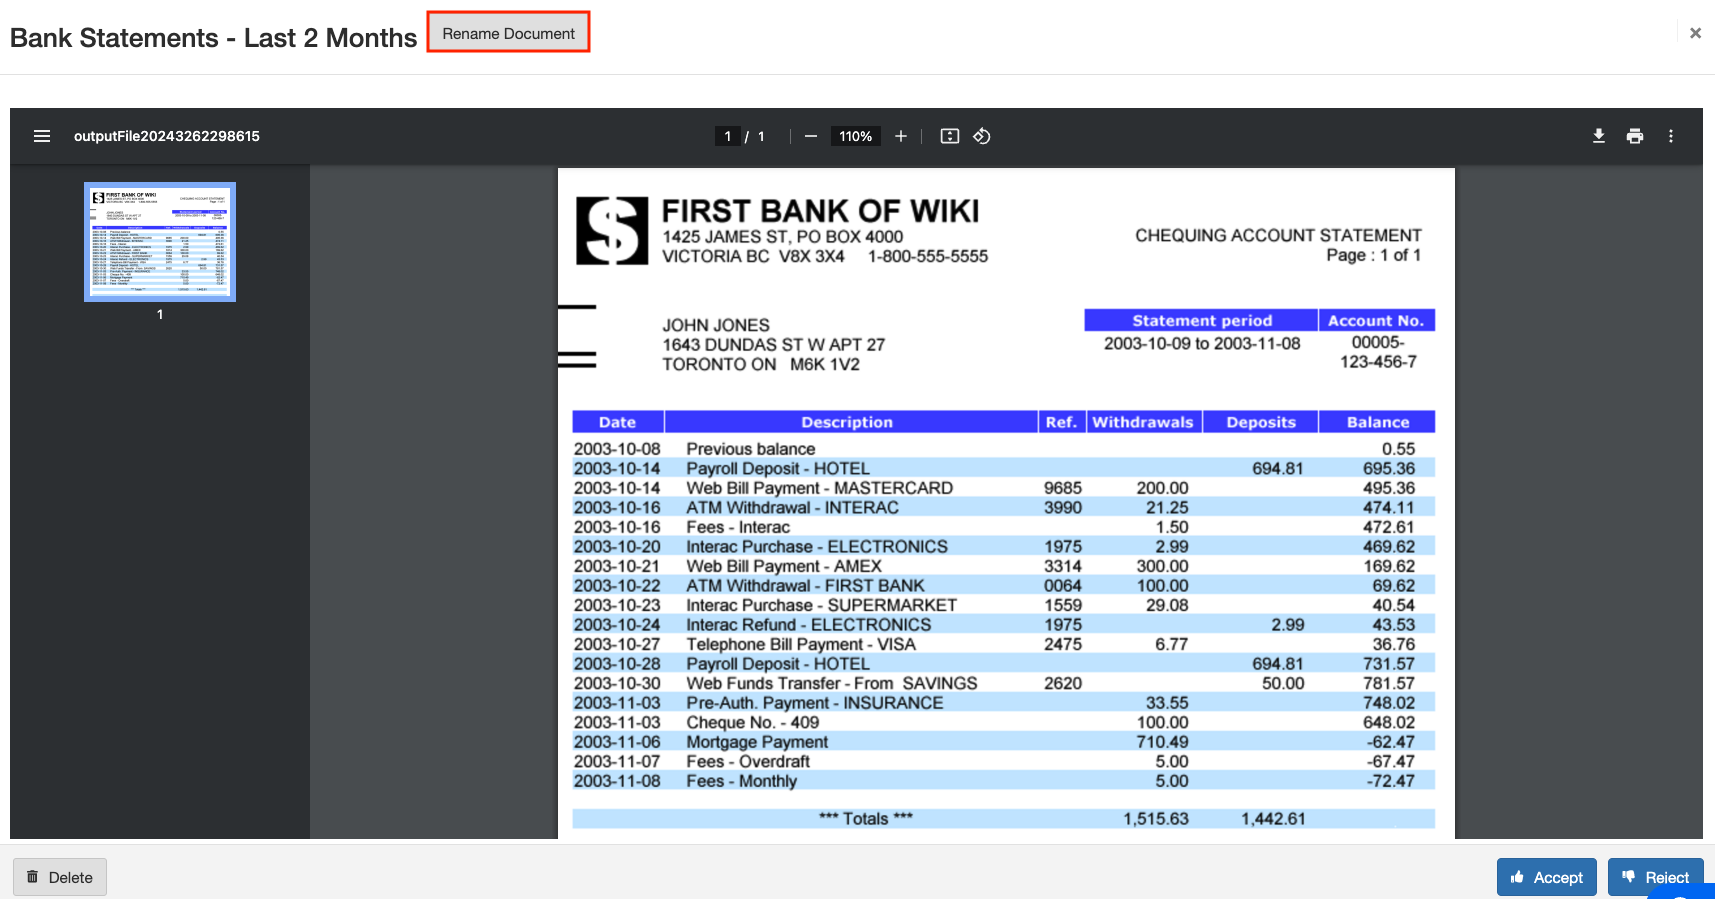This screenshot has height=899, width=1715.
Task: Click the outputFile20243262298615 file name
Action: pos(167,136)
